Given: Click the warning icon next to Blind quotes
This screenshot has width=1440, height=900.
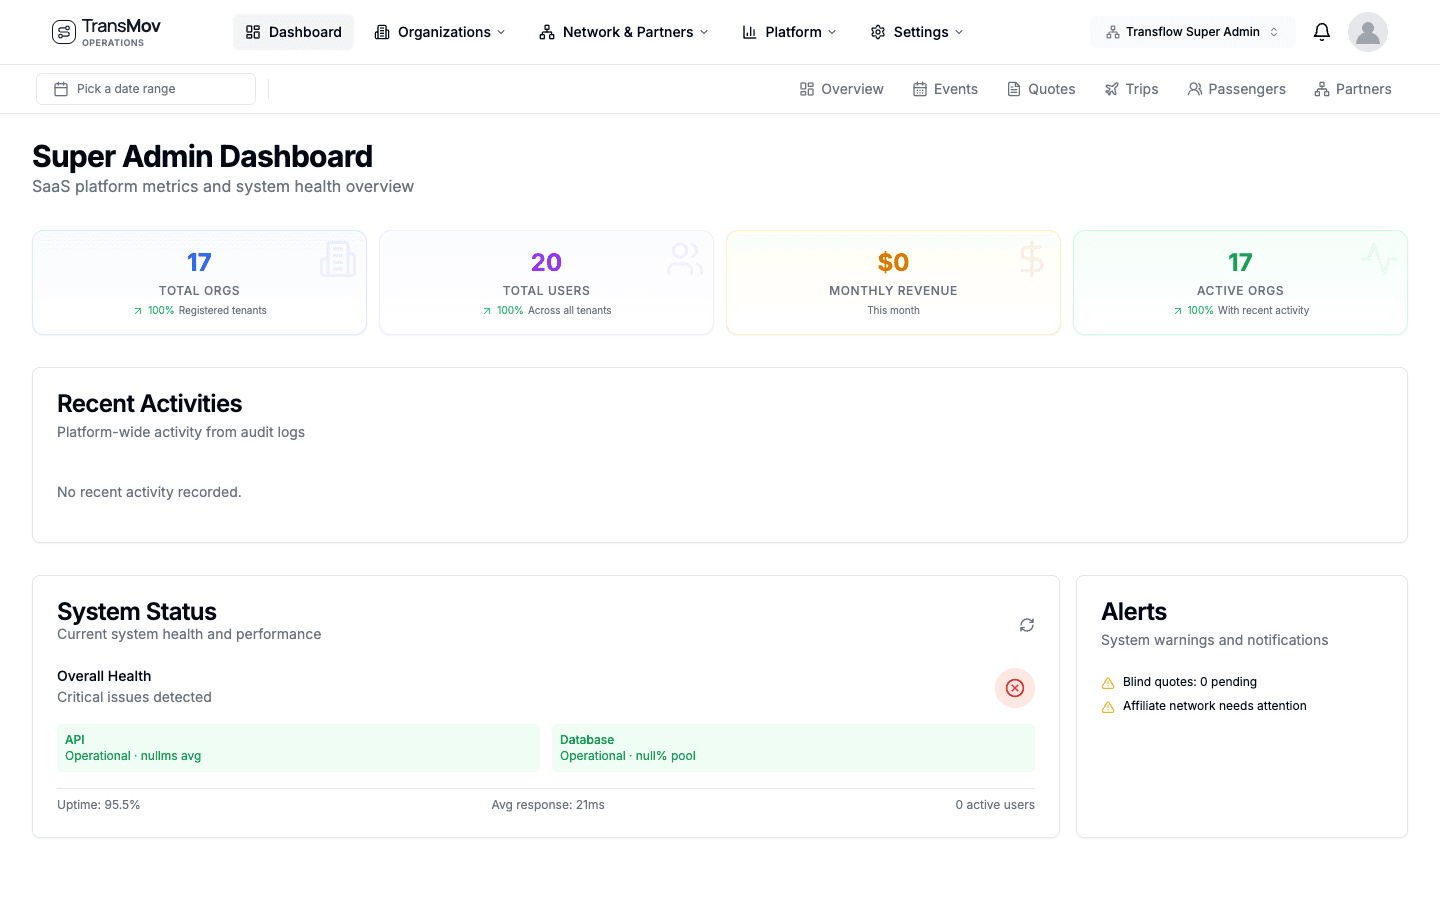Looking at the screenshot, I should coord(1107,682).
